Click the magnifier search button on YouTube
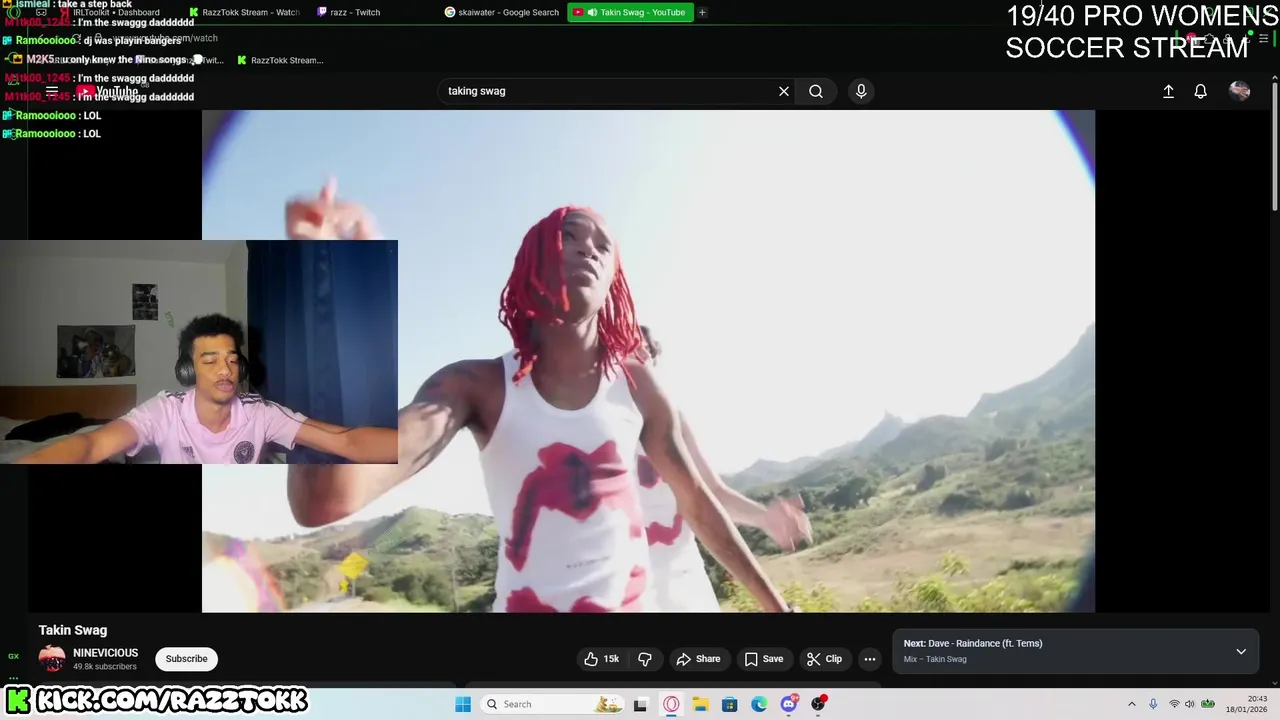This screenshot has height=720, width=1280. (816, 91)
